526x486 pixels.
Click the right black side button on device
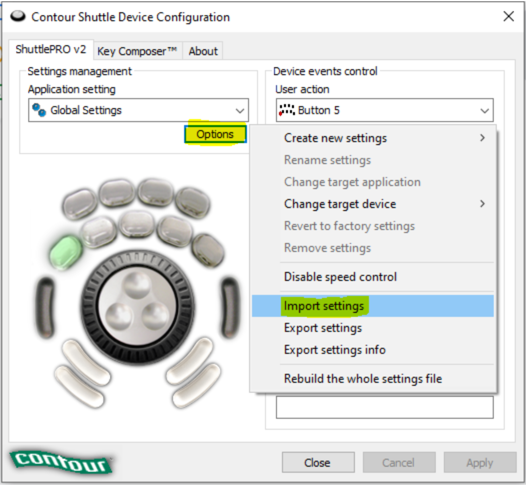230,307
